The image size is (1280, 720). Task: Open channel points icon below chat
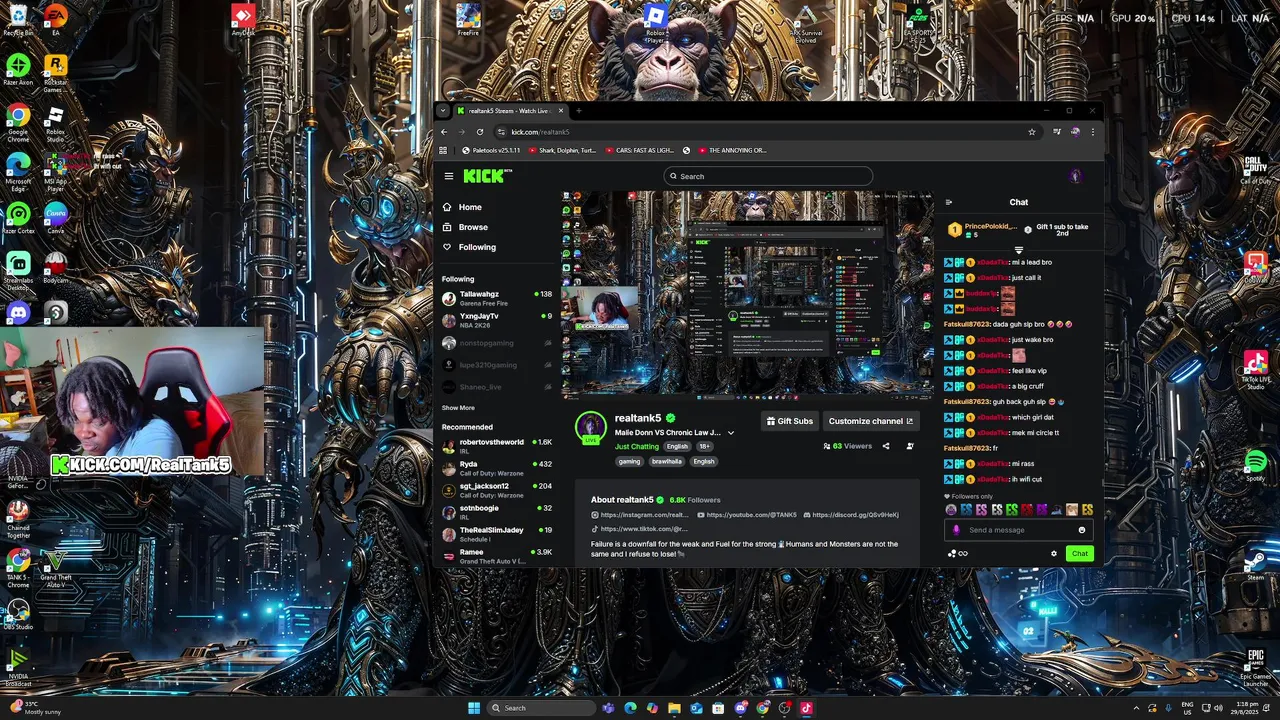[952, 553]
